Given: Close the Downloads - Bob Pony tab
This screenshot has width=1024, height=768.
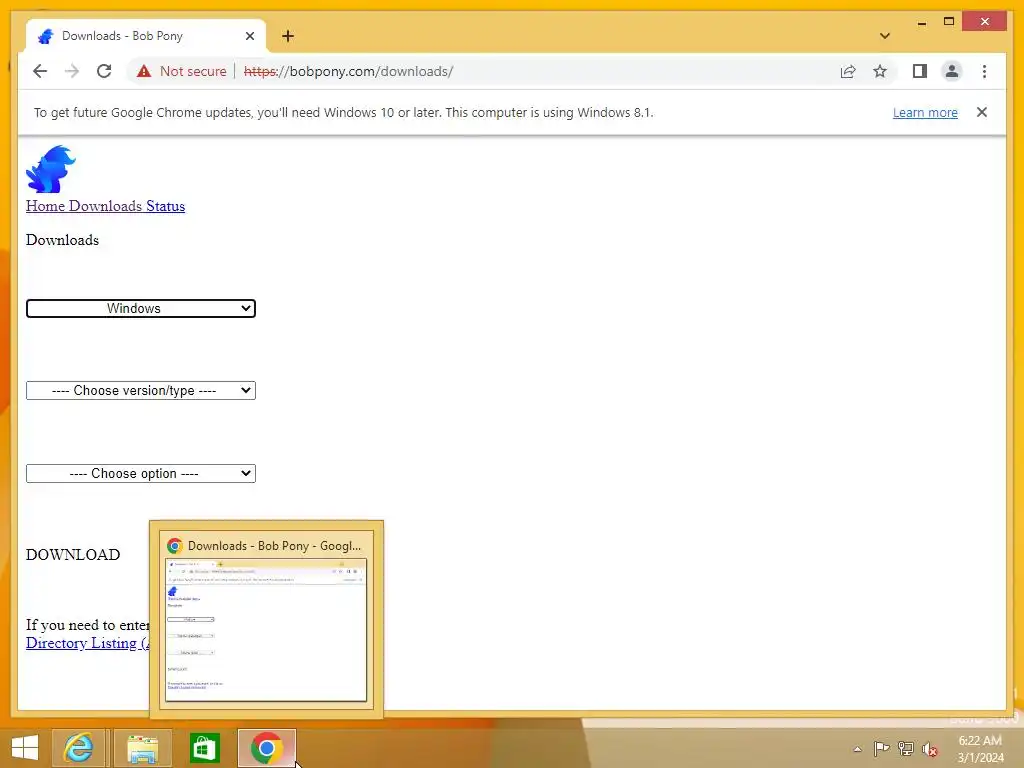Looking at the screenshot, I should (x=249, y=36).
